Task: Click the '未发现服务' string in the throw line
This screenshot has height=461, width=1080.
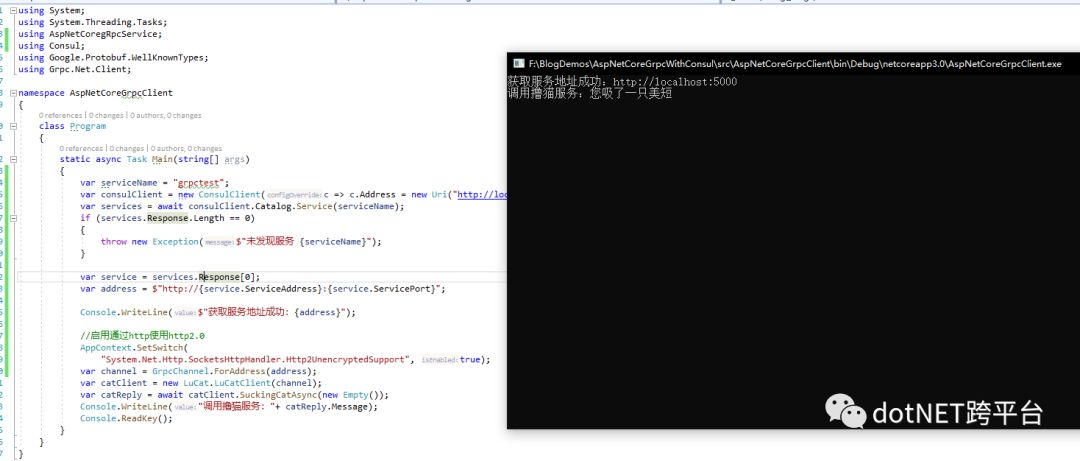Action: click(269, 242)
